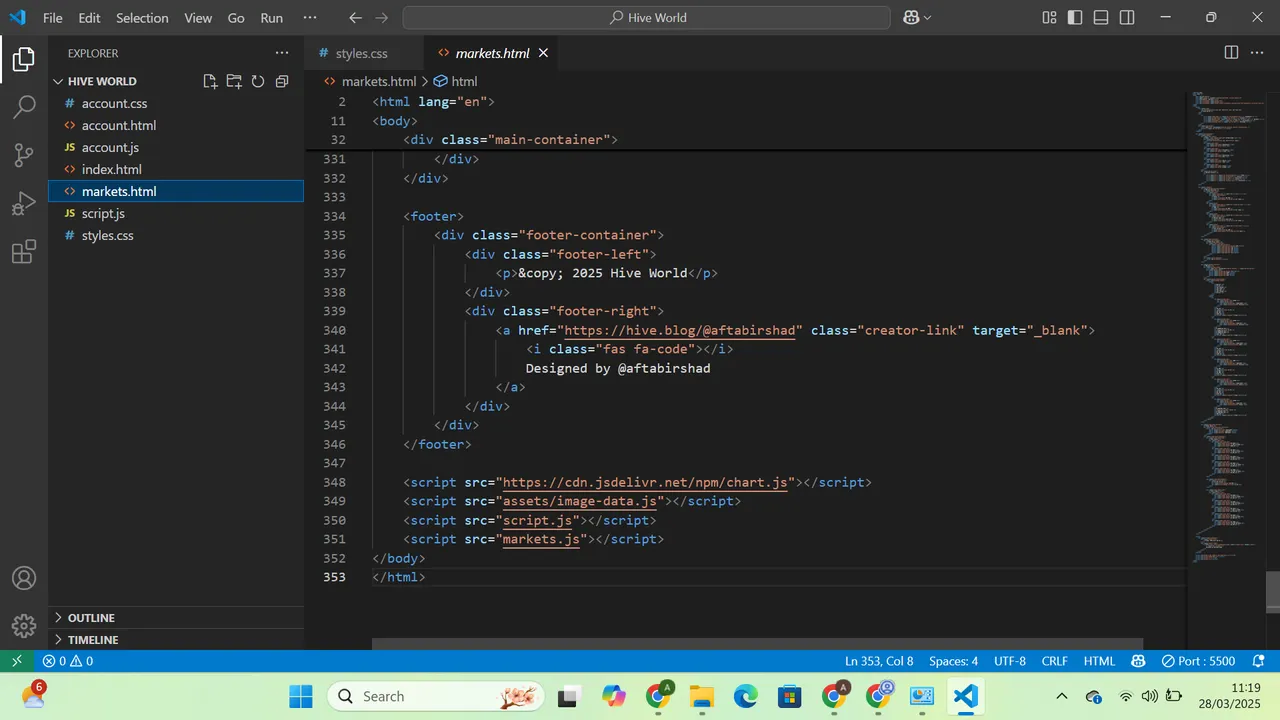Change the UTF-8 encoding selector
Screen dimensions: 1280x720
(x=1010, y=661)
